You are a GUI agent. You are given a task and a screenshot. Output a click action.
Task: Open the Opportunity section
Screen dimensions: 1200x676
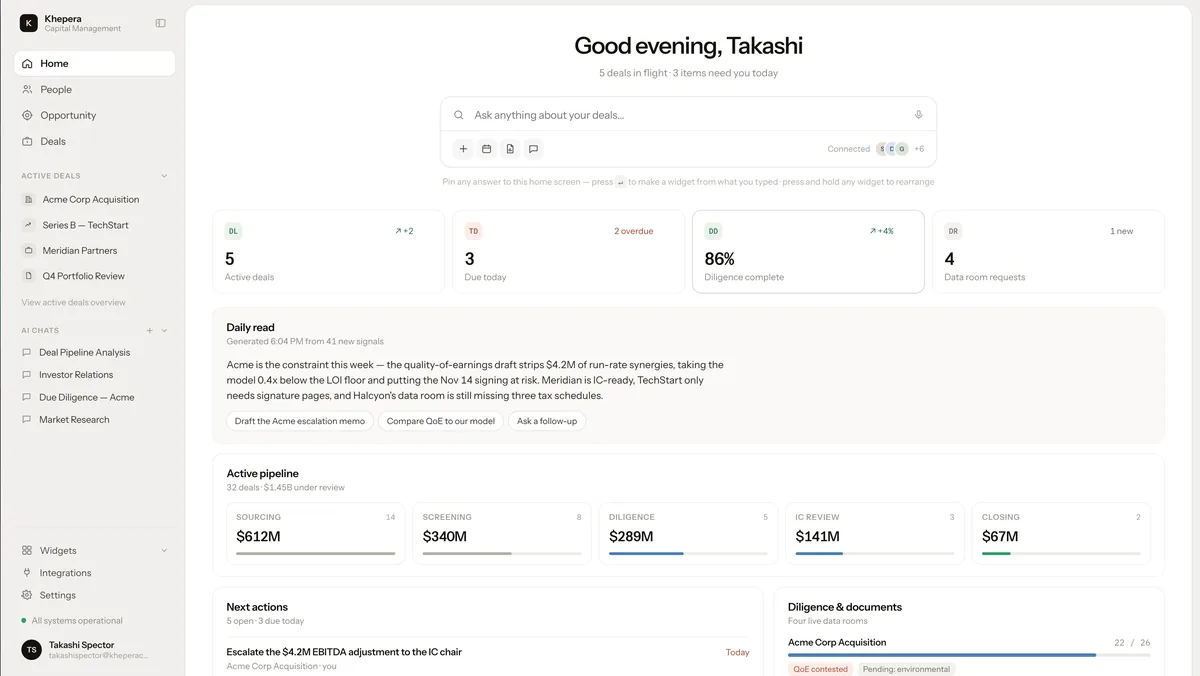[x=95, y=116]
